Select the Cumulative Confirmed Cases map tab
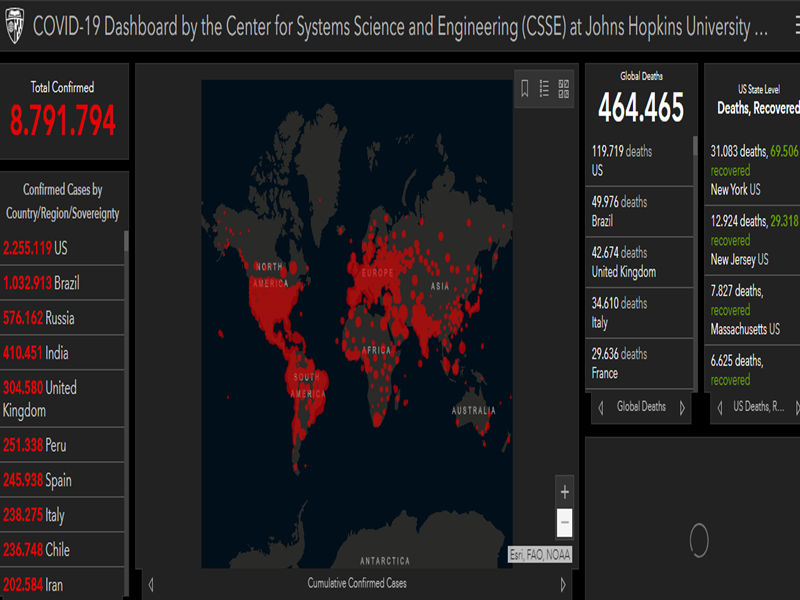The image size is (800, 600). coord(357,583)
